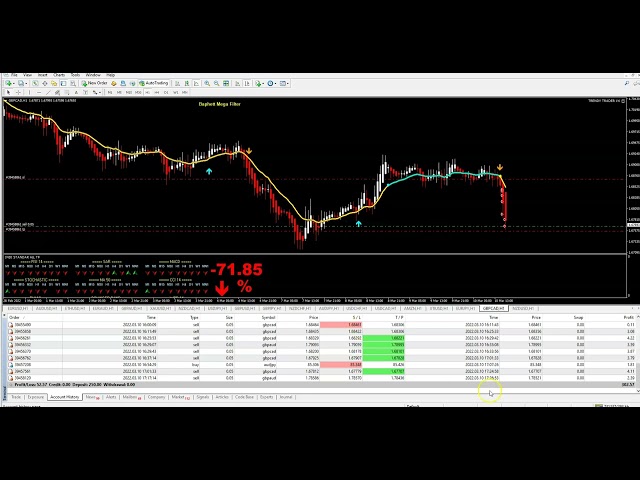Open the File menu
Image resolution: width=640 pixels, height=480 pixels.
[x=13, y=75]
